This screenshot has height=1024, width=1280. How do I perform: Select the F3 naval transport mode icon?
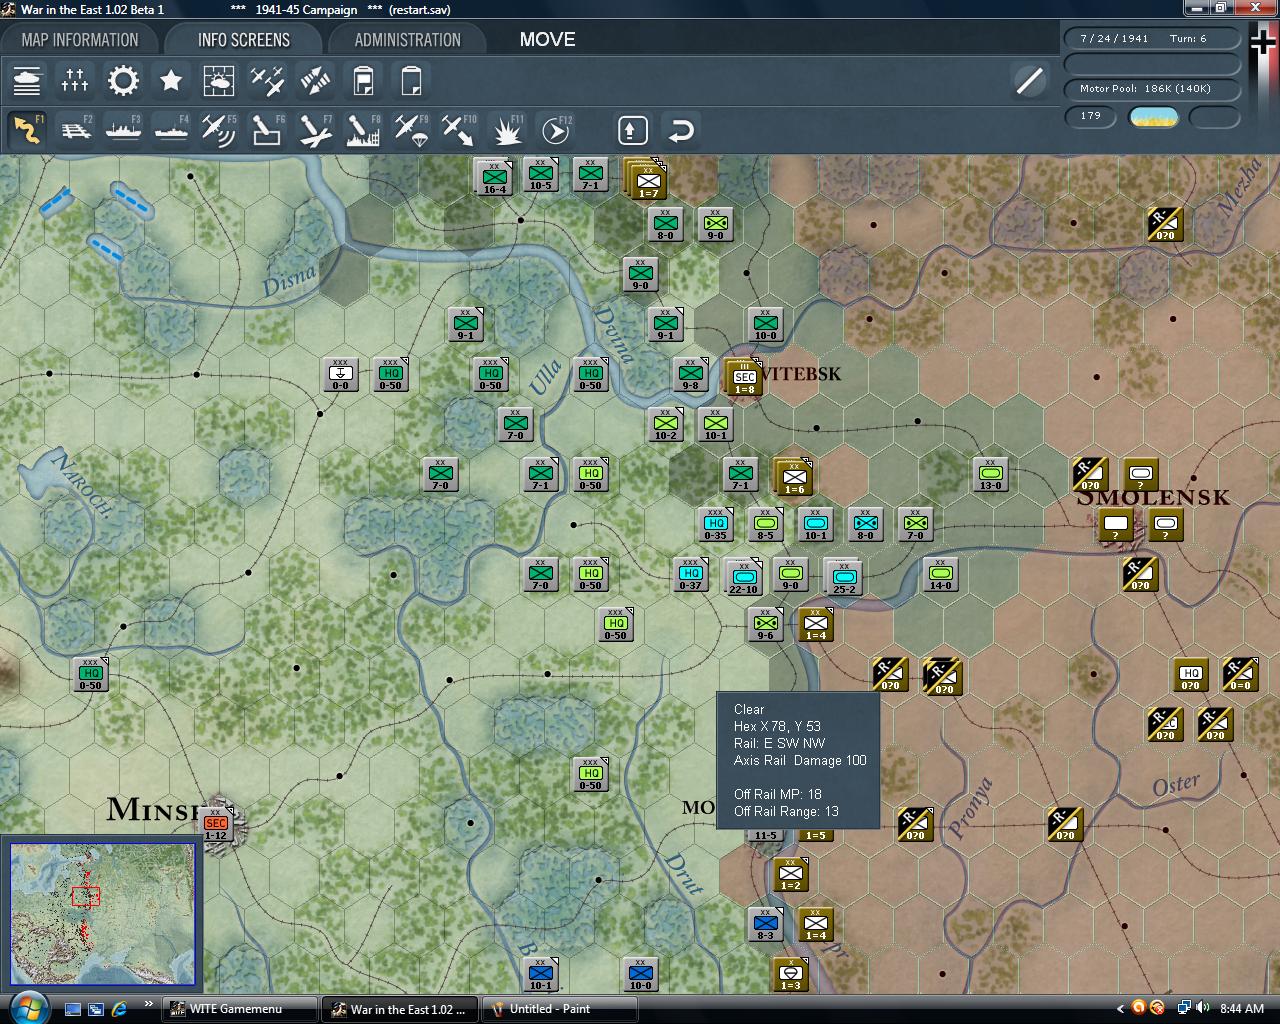click(123, 130)
